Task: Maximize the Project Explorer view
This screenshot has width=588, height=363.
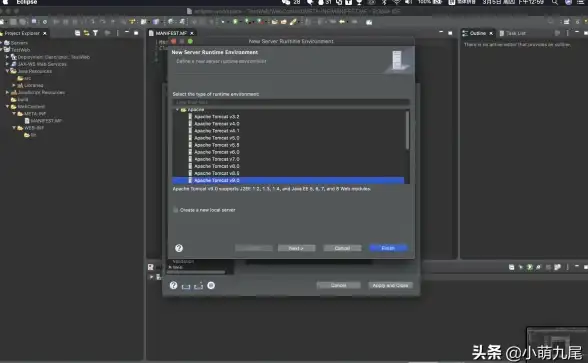Action: 136,33
